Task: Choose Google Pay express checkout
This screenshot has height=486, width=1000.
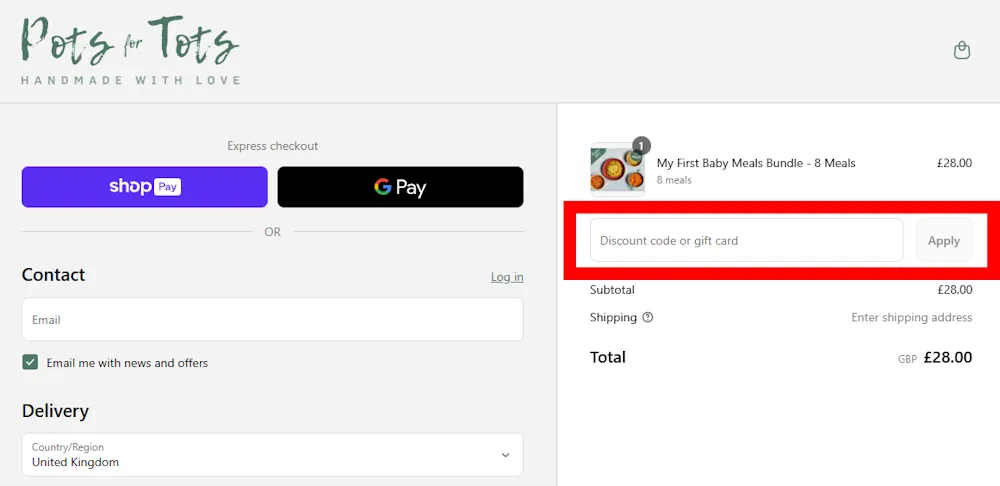Action: [x=400, y=187]
